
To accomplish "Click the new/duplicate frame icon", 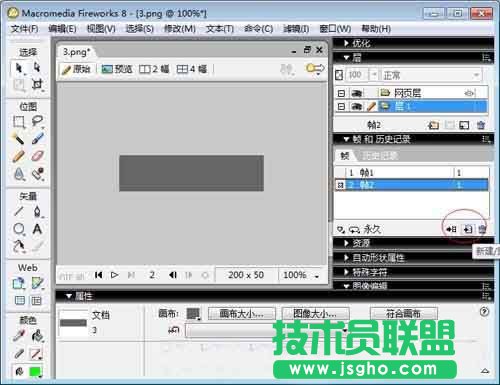I will tap(468, 229).
